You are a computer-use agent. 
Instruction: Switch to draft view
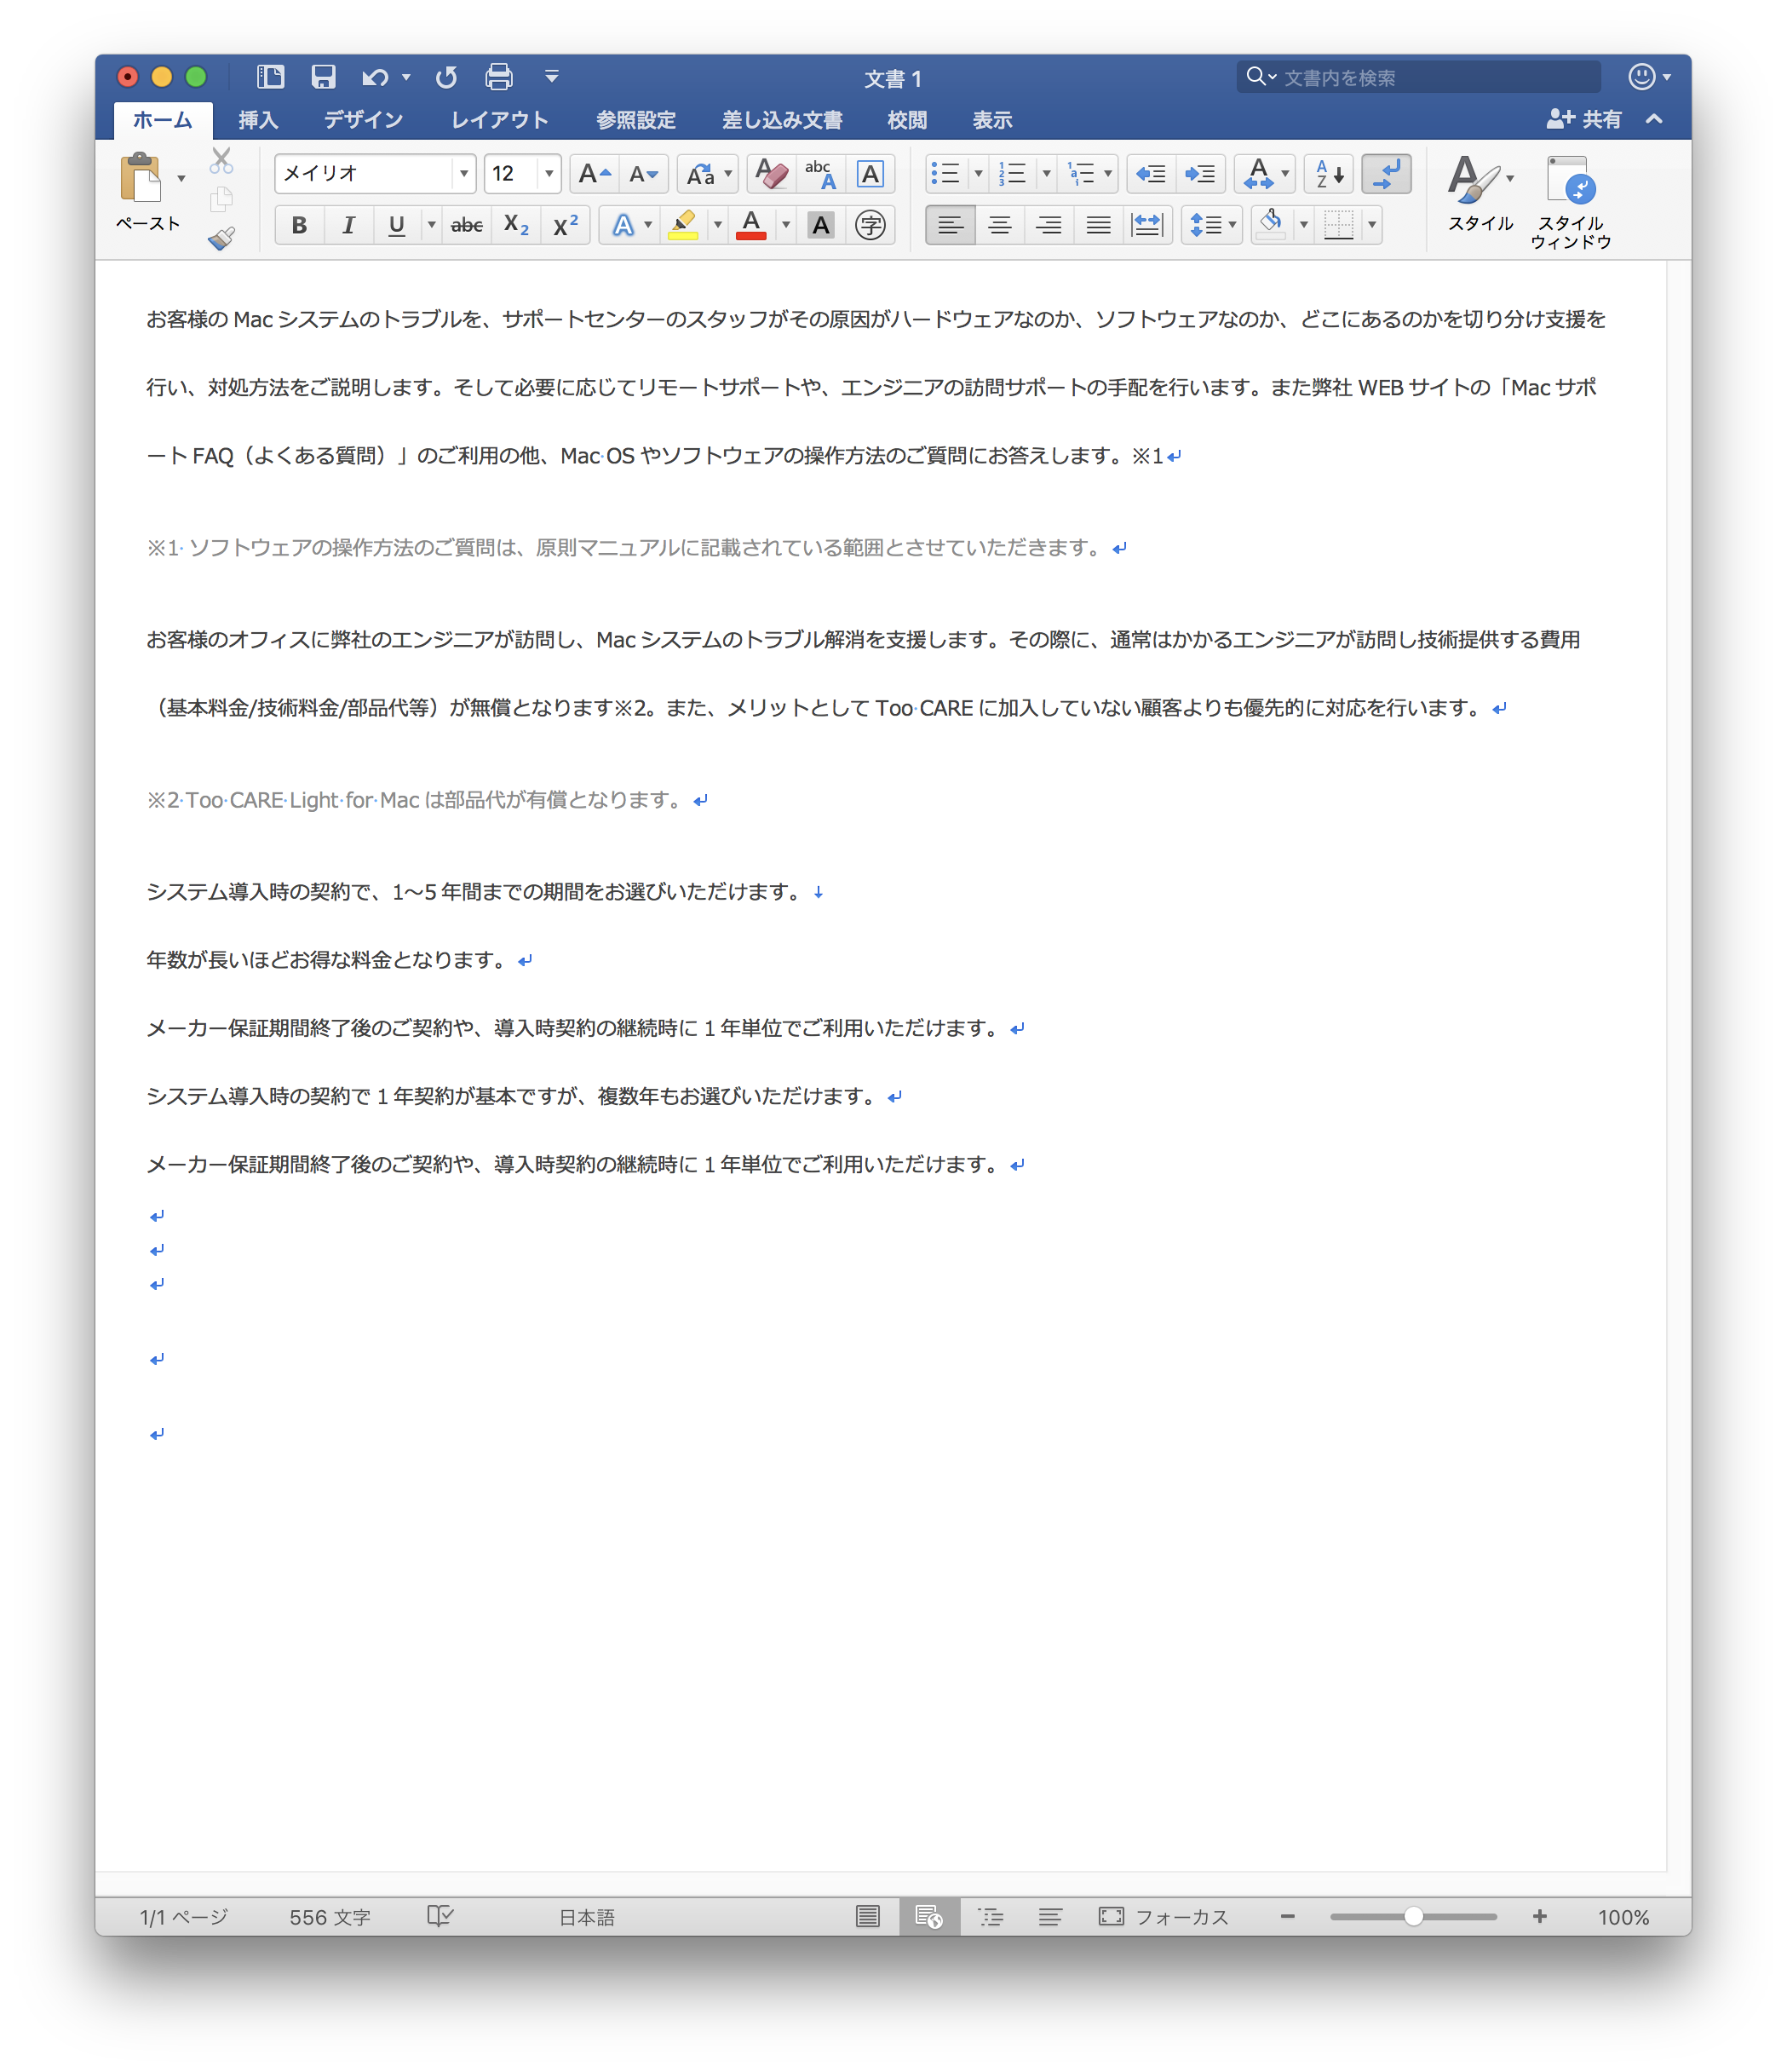(1050, 1916)
